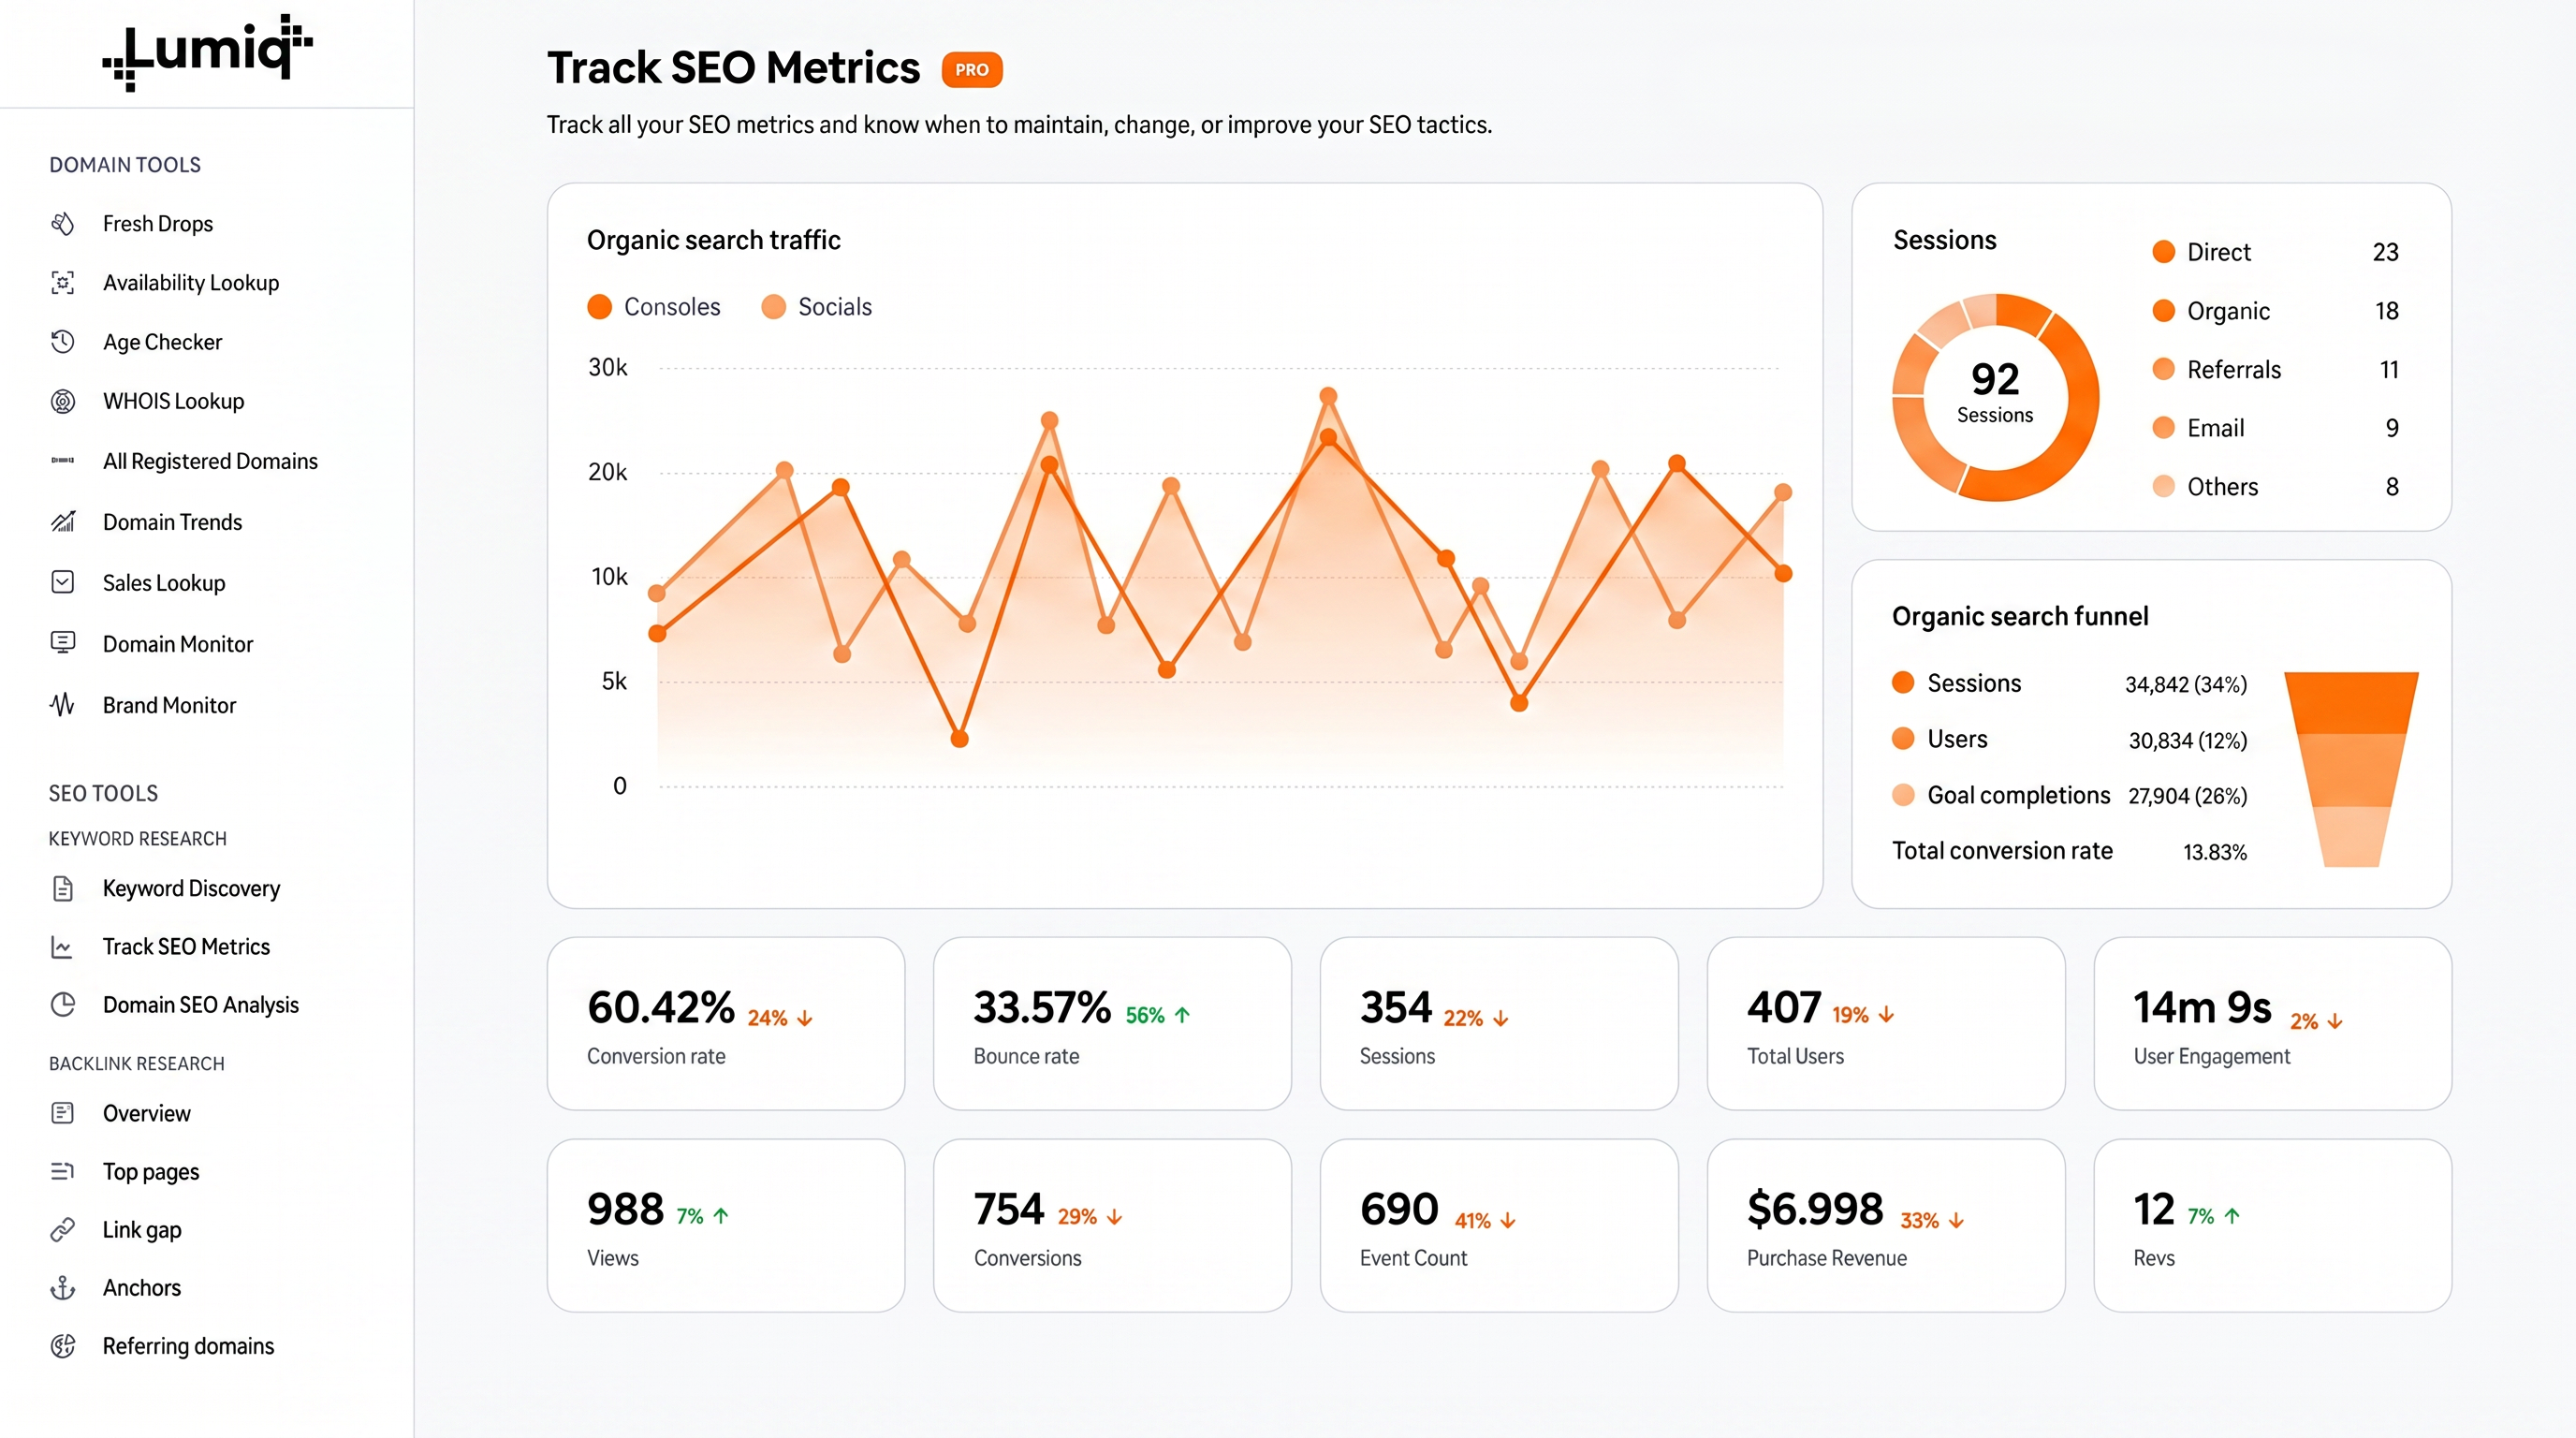
Task: Click the Event Count 690 value
Action: 1399,1210
